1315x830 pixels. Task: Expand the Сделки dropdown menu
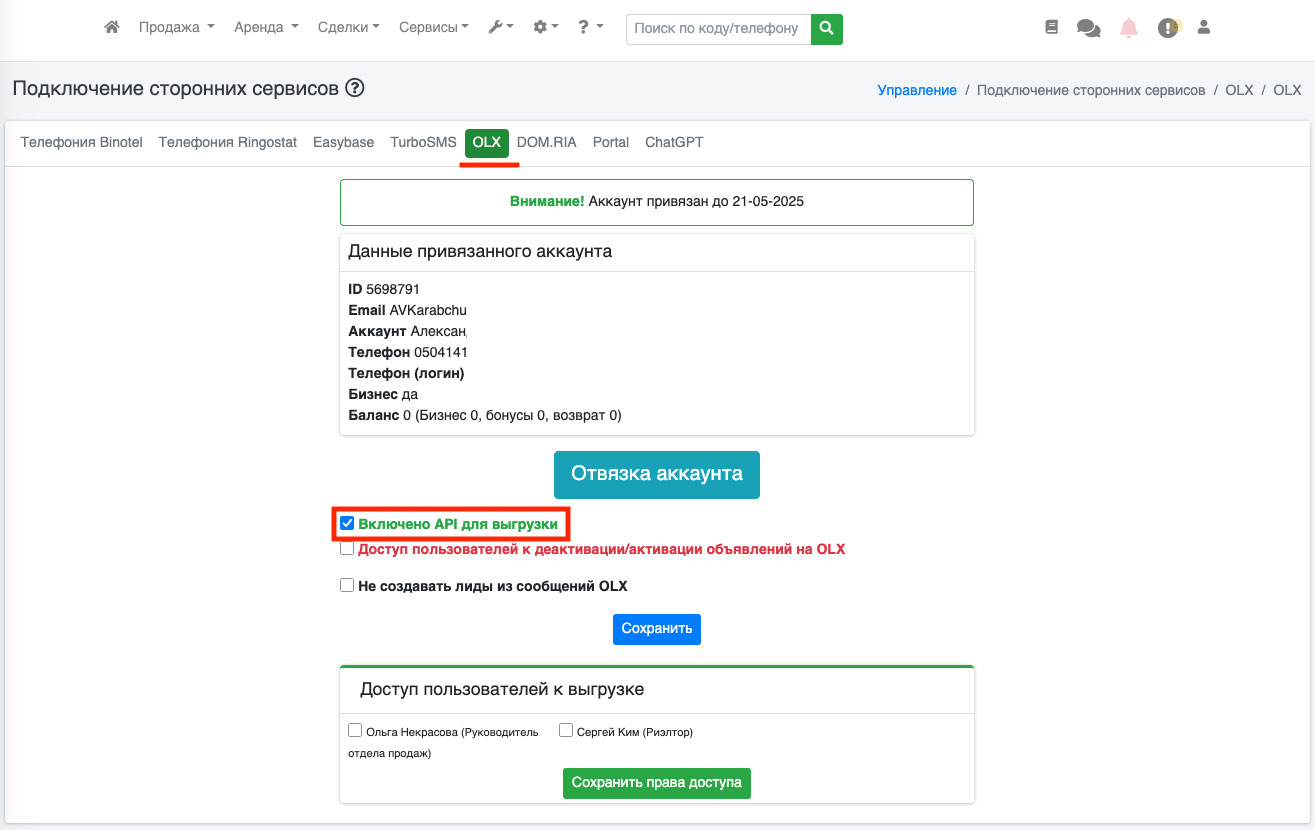click(x=349, y=28)
